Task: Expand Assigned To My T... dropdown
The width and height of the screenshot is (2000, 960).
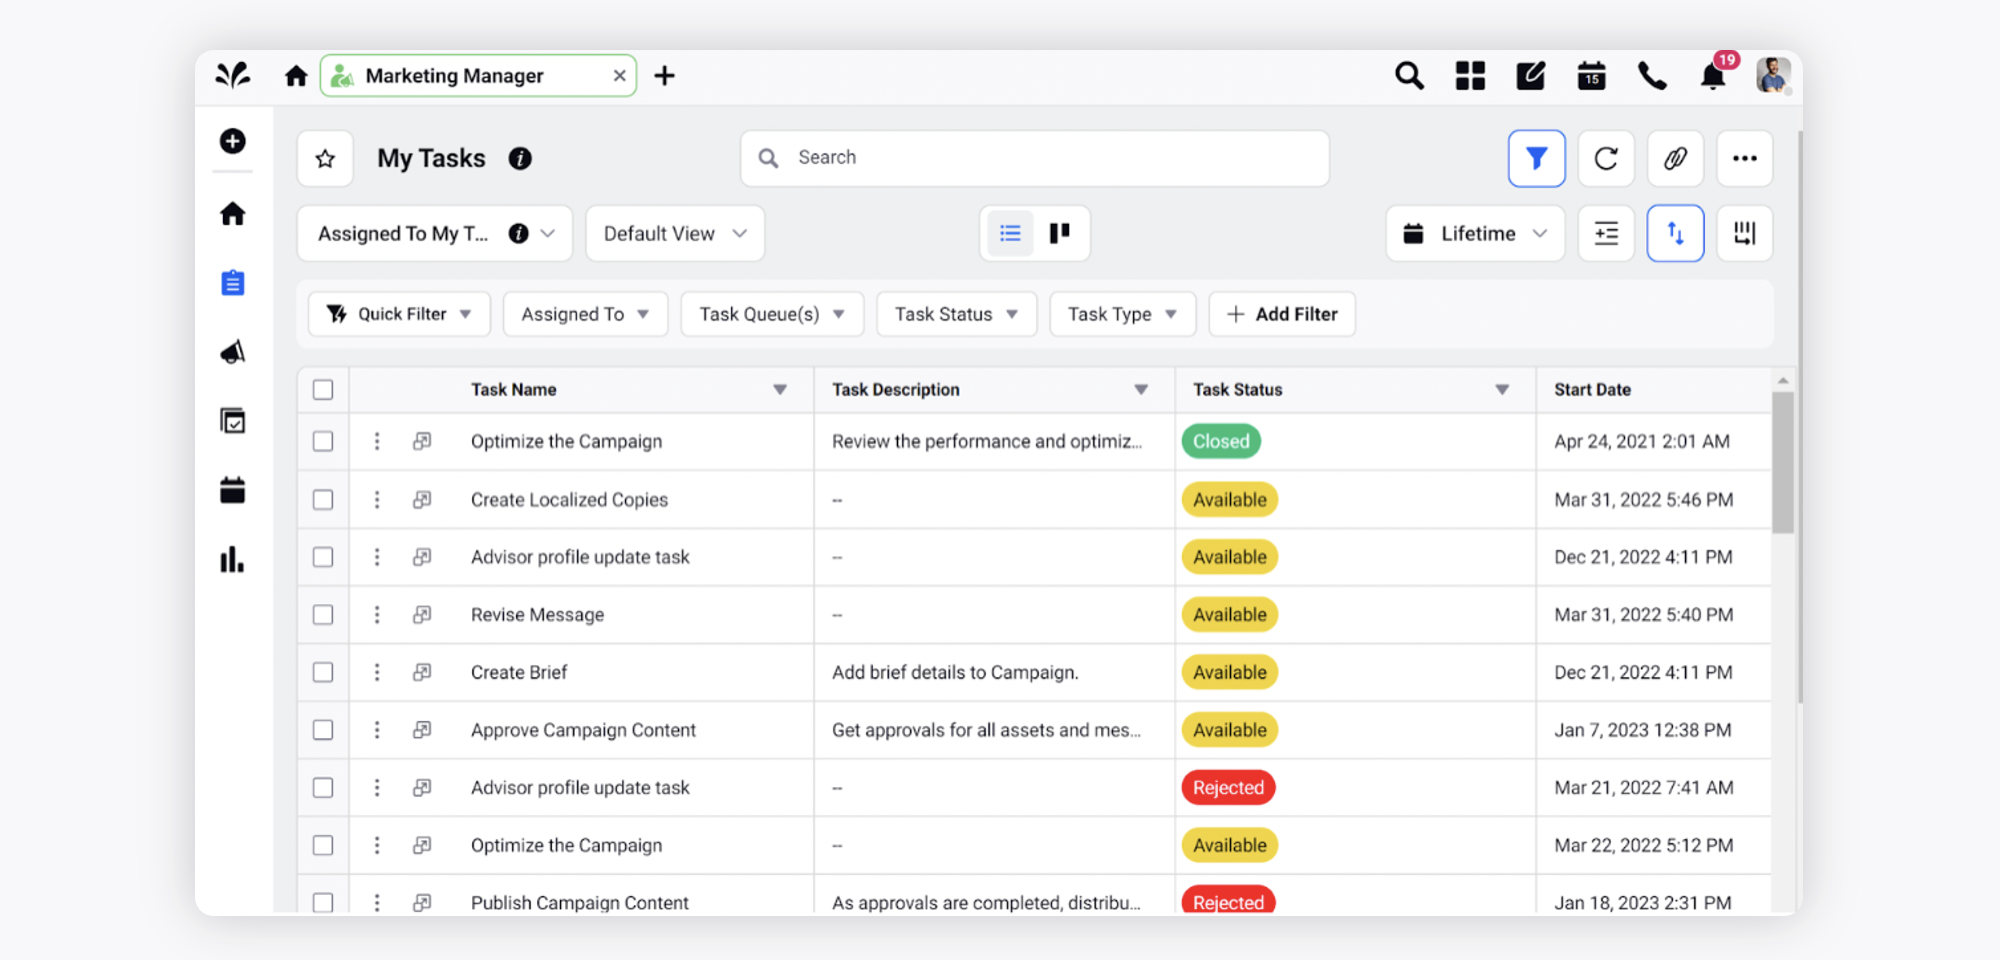Action: tap(435, 233)
